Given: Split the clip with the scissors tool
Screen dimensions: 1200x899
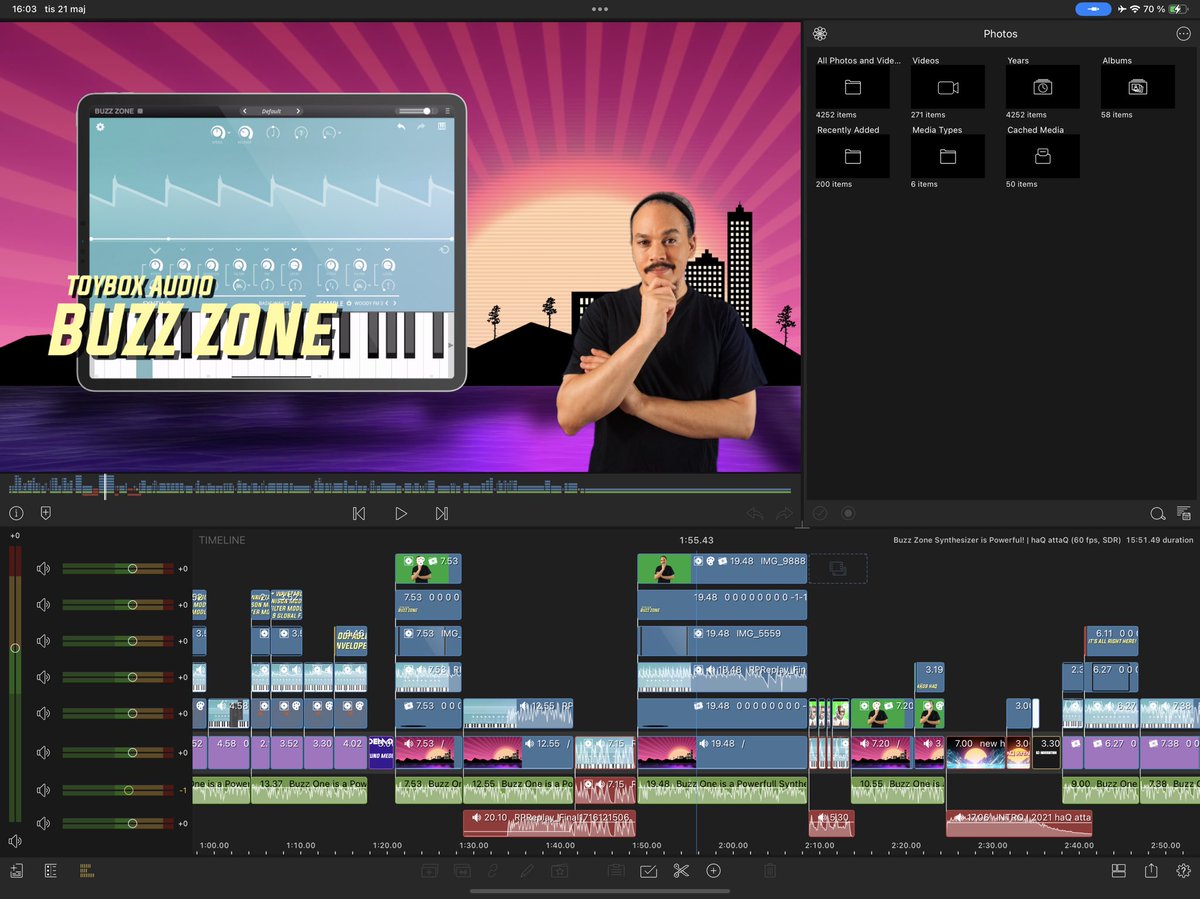Looking at the screenshot, I should pos(681,871).
